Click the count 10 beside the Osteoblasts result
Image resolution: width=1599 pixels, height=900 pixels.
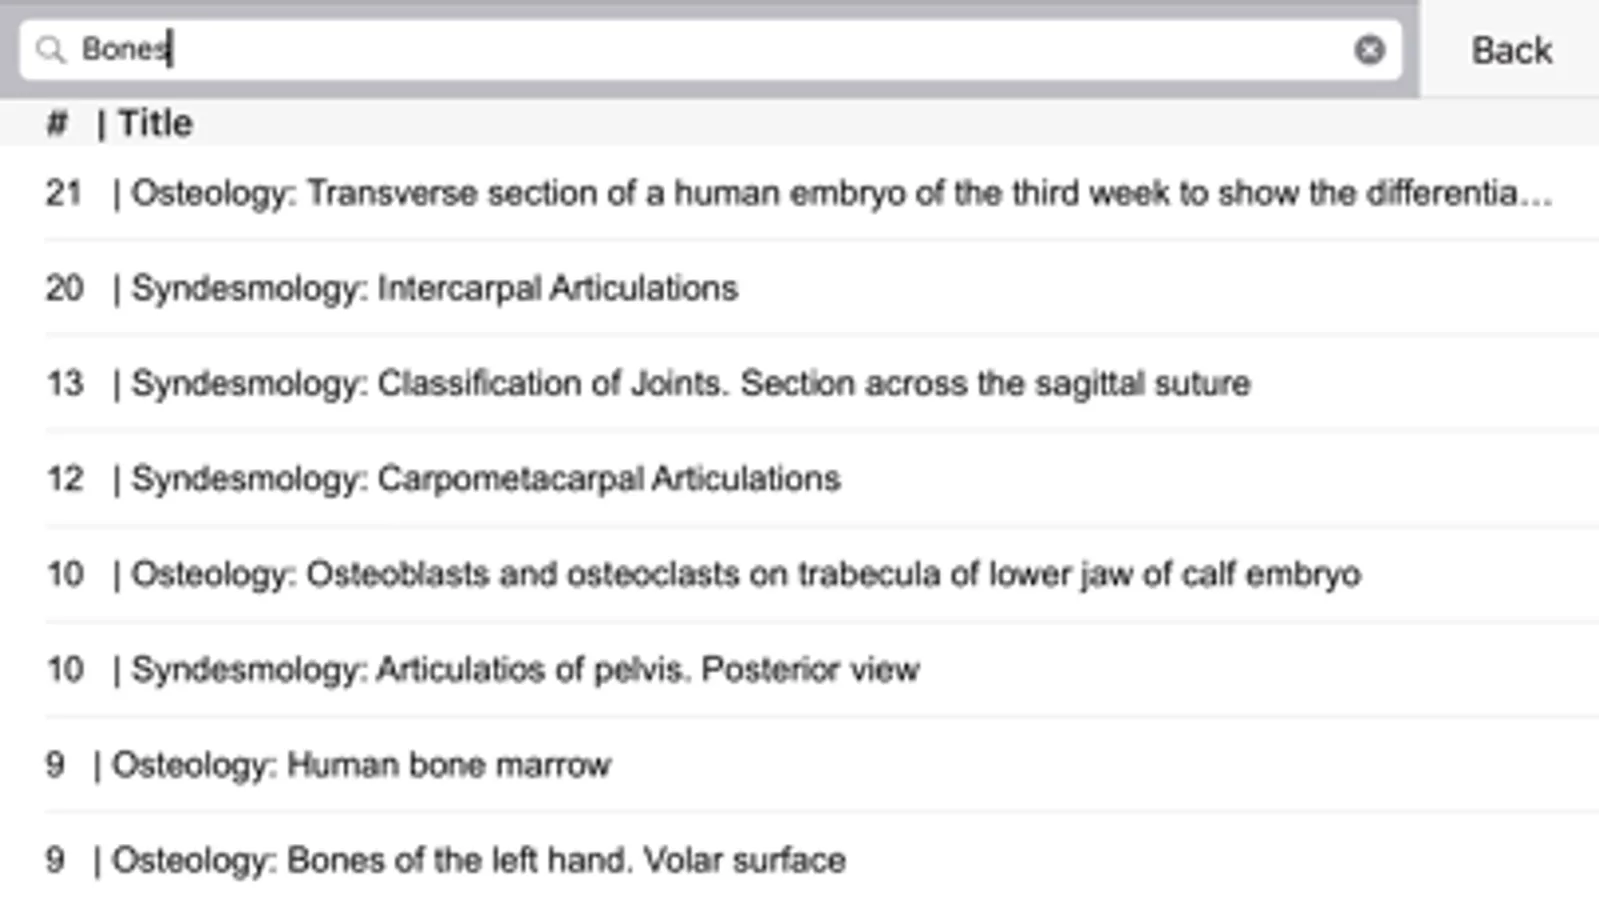click(x=65, y=574)
